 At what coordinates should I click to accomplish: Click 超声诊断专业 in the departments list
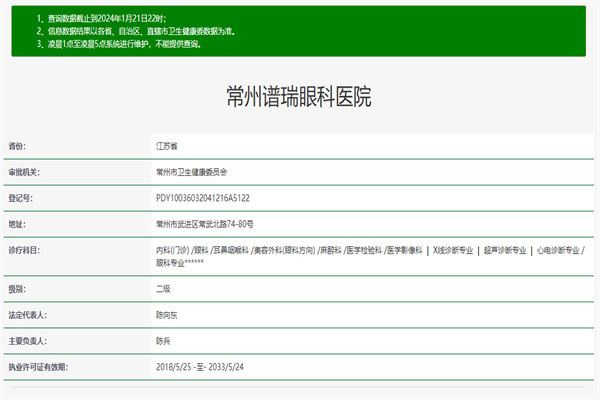[505, 250]
